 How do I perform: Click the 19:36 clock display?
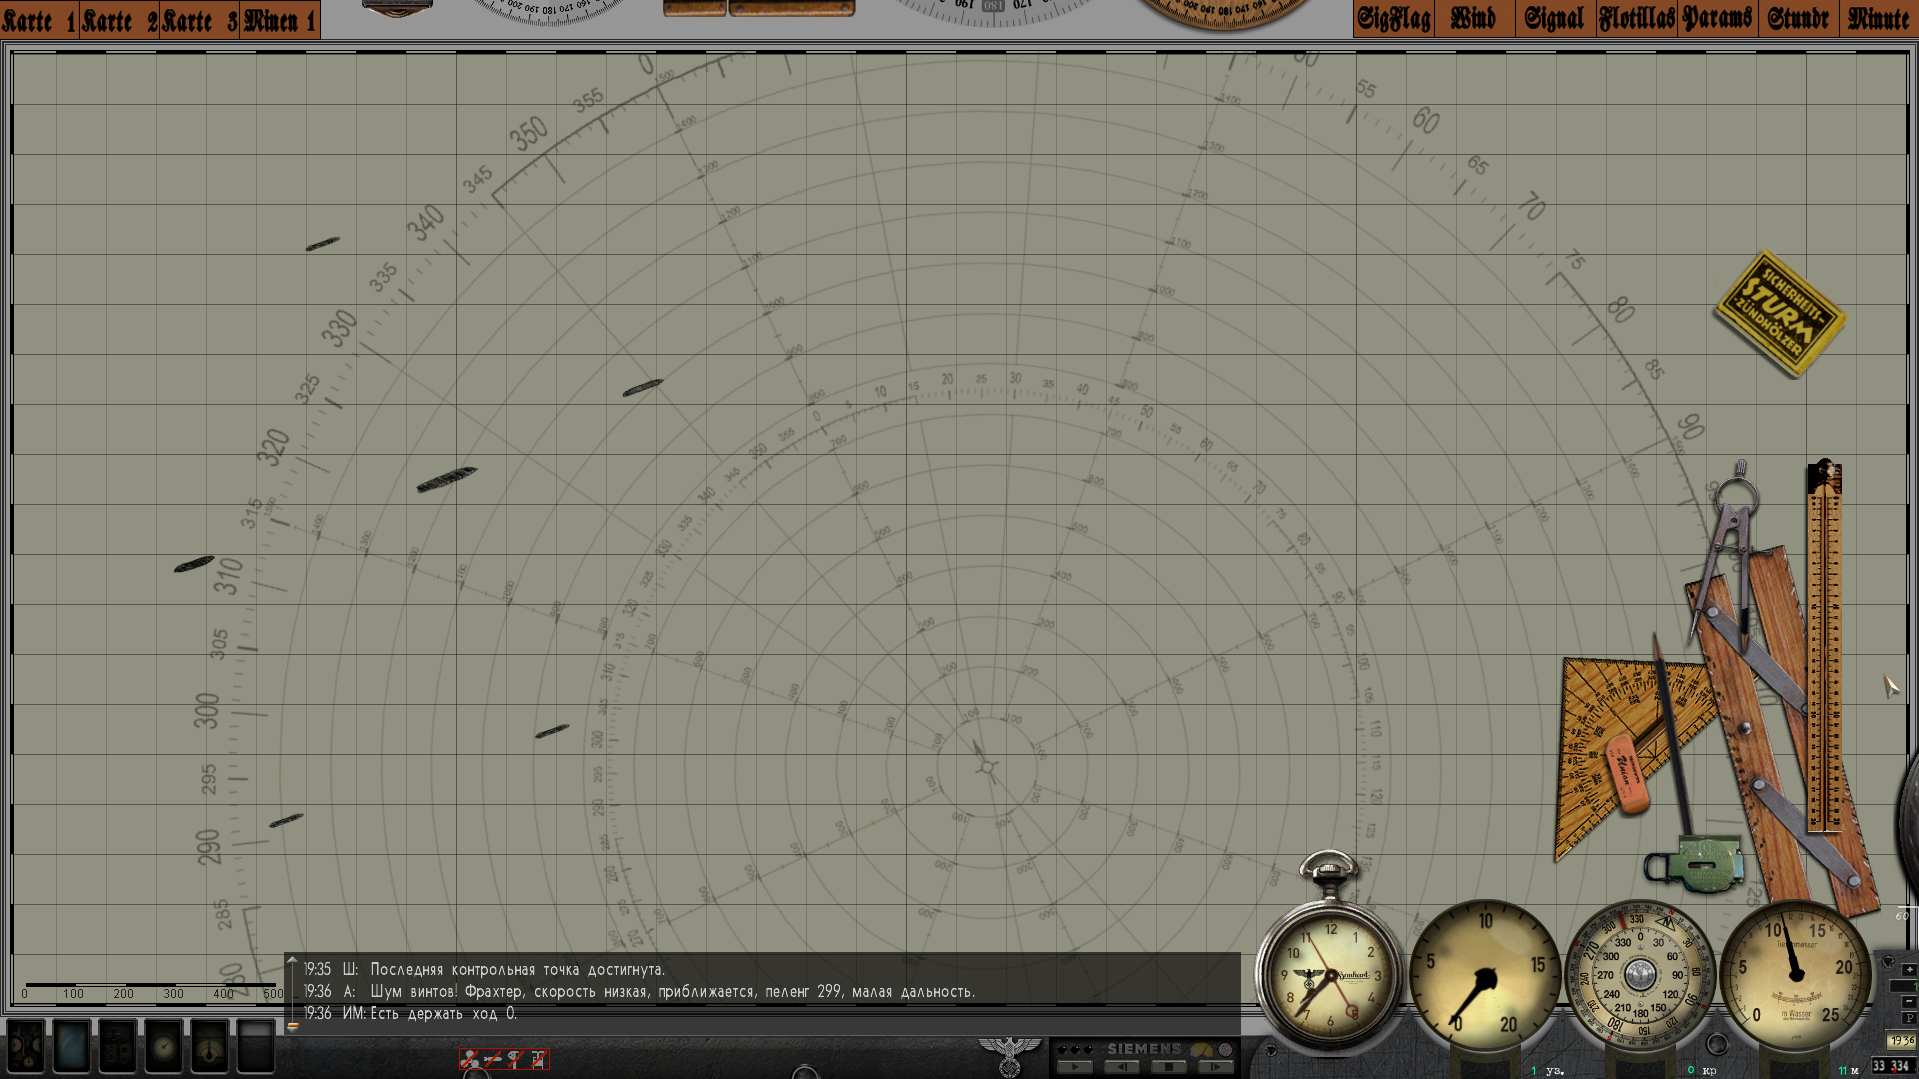[x=1901, y=1040]
